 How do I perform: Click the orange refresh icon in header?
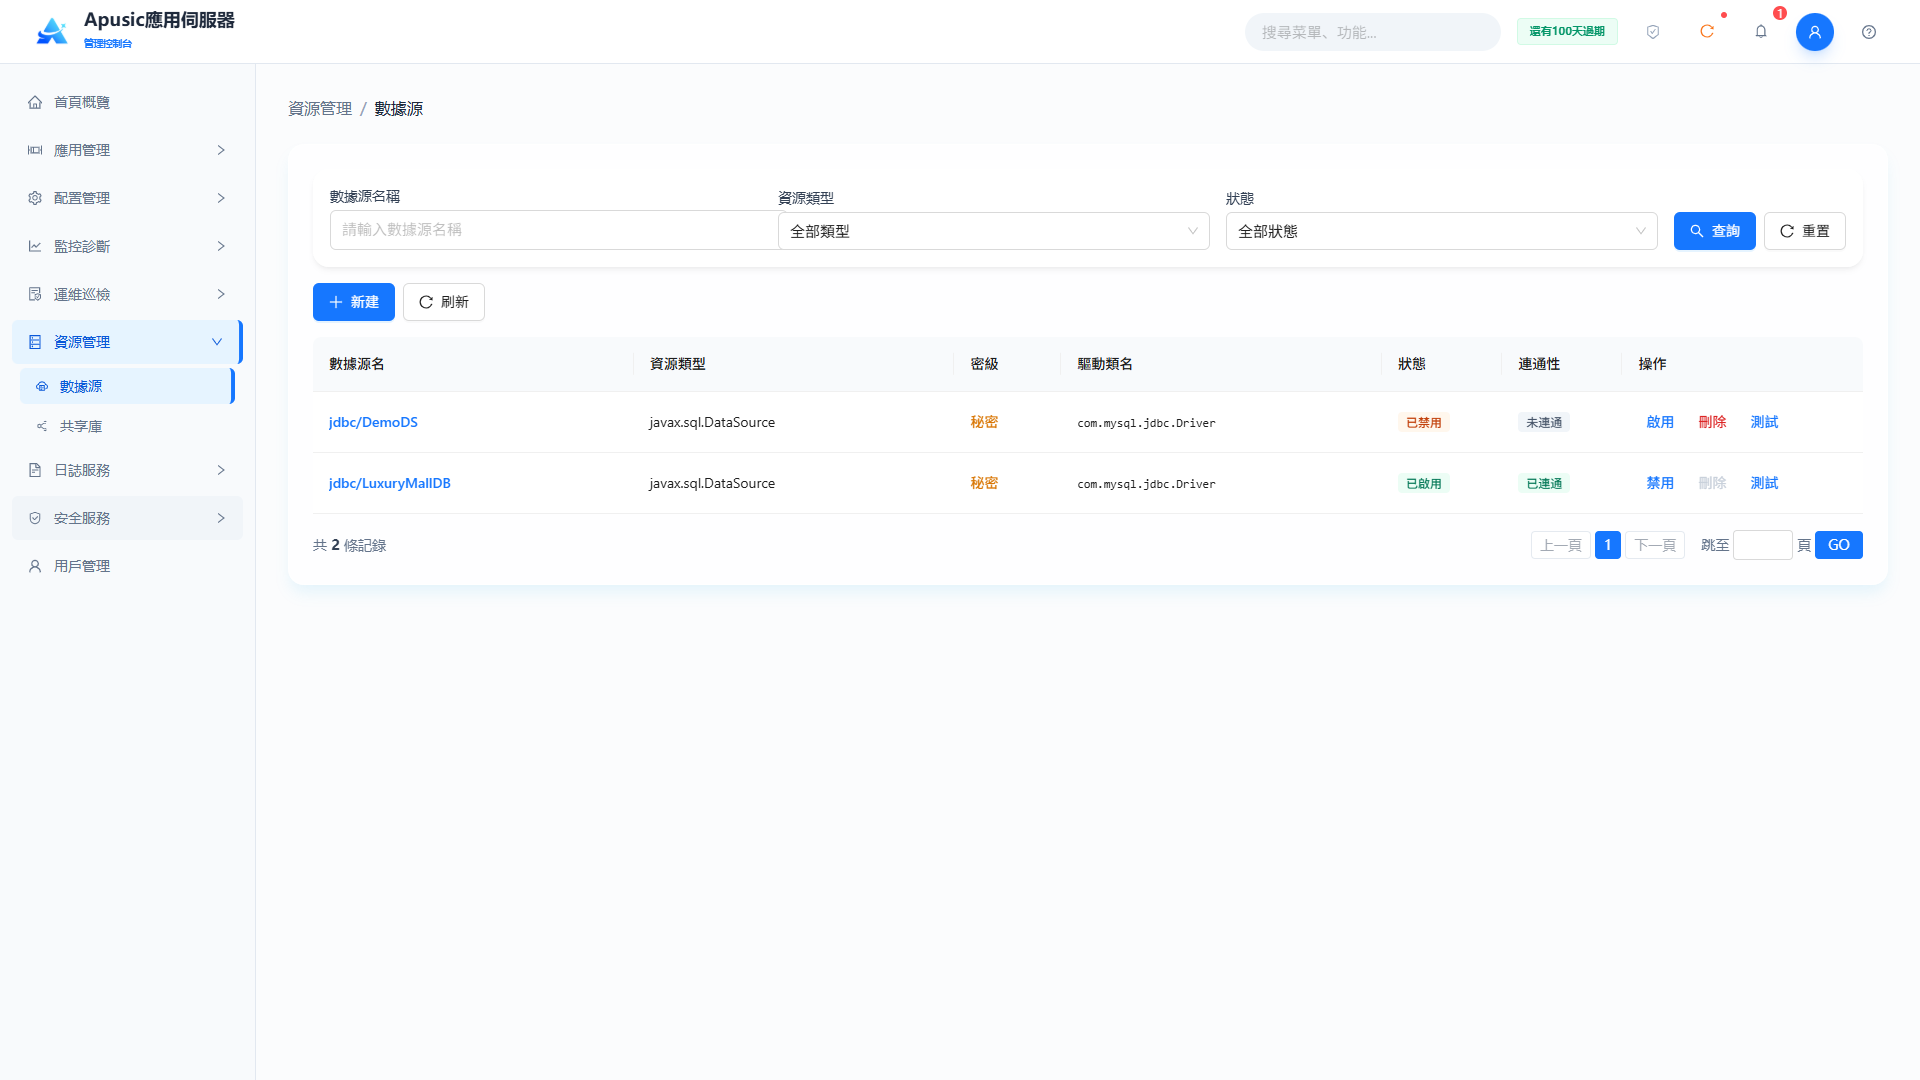pyautogui.click(x=1707, y=32)
